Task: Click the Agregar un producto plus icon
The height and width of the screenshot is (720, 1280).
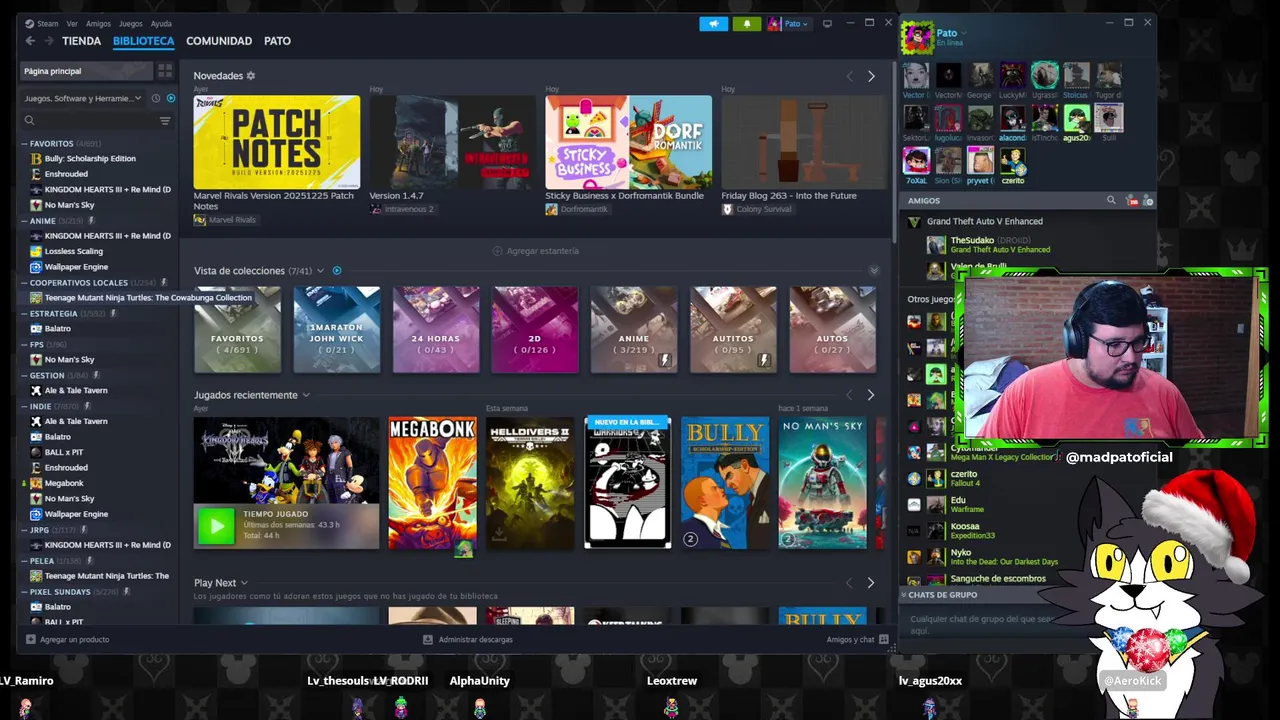Action: click(x=30, y=639)
